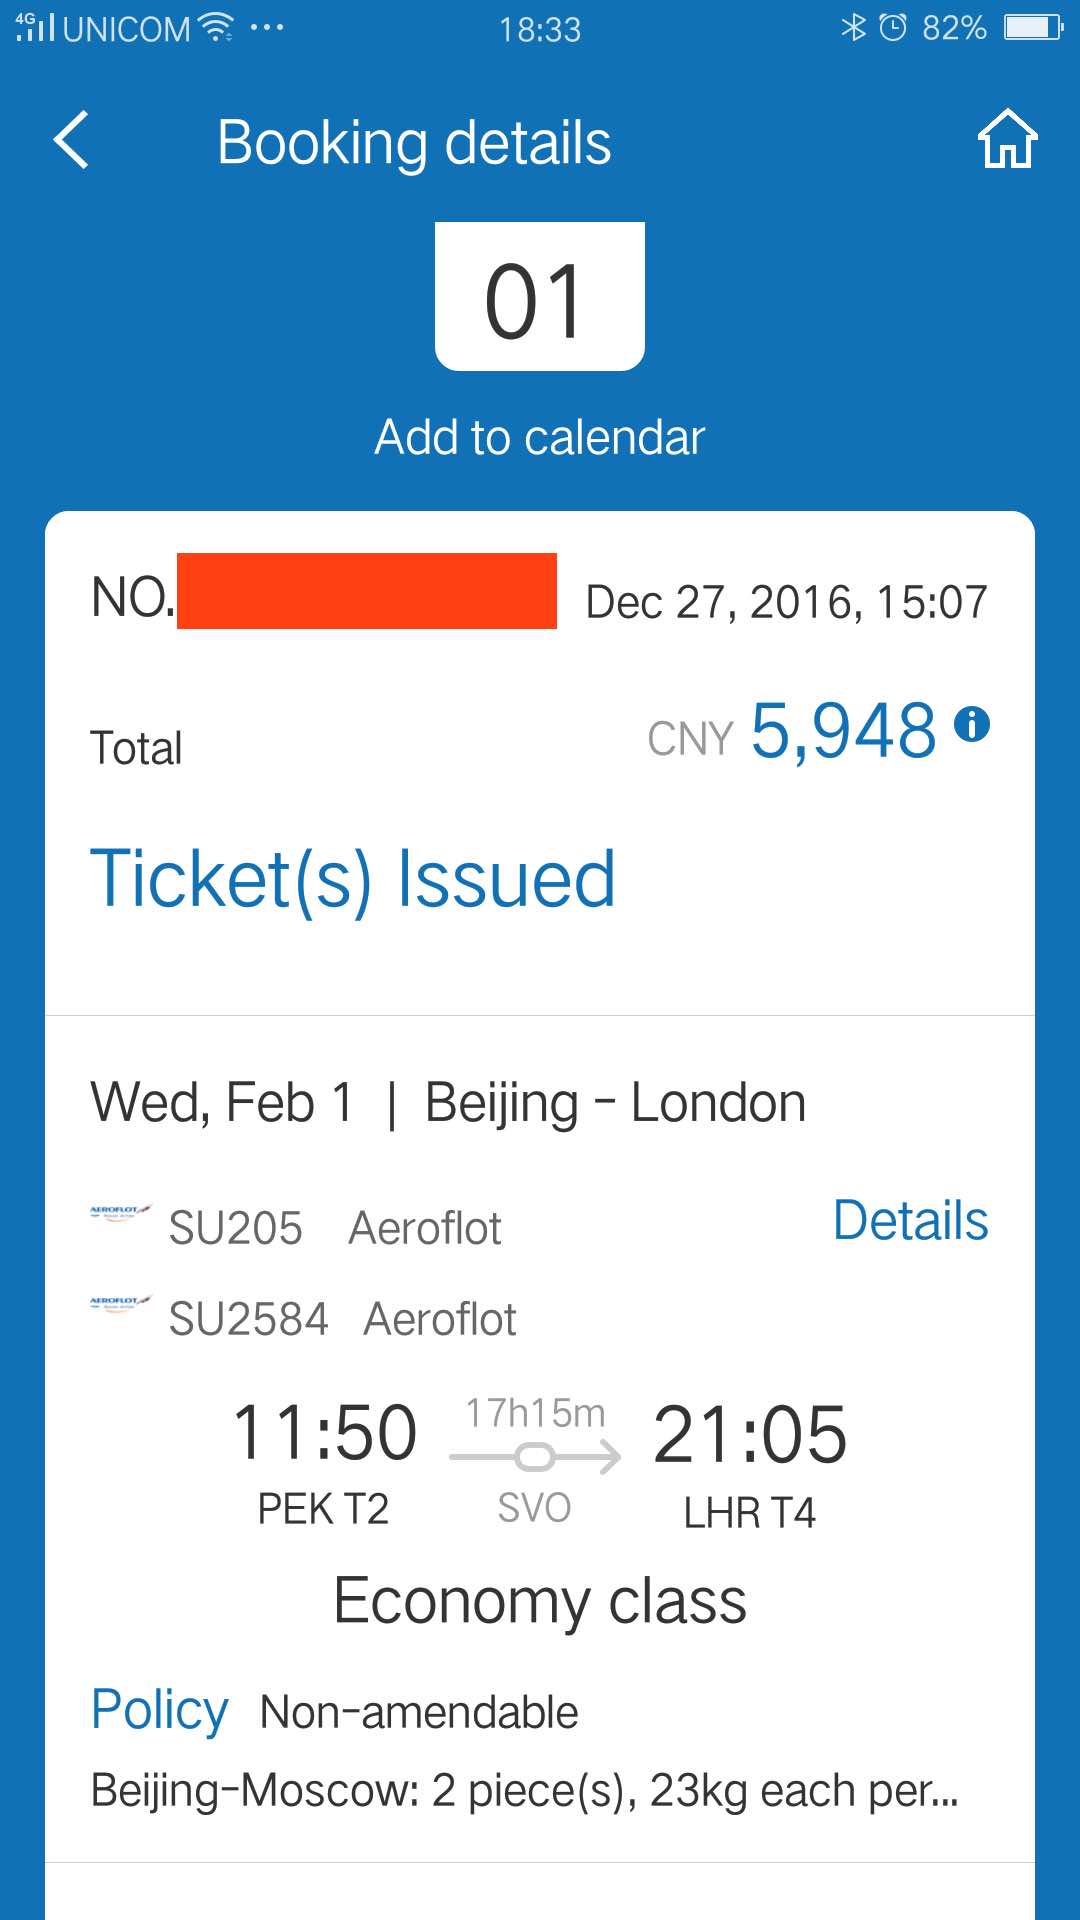Tap the Policy link
The image size is (1080, 1920).
click(x=158, y=1709)
